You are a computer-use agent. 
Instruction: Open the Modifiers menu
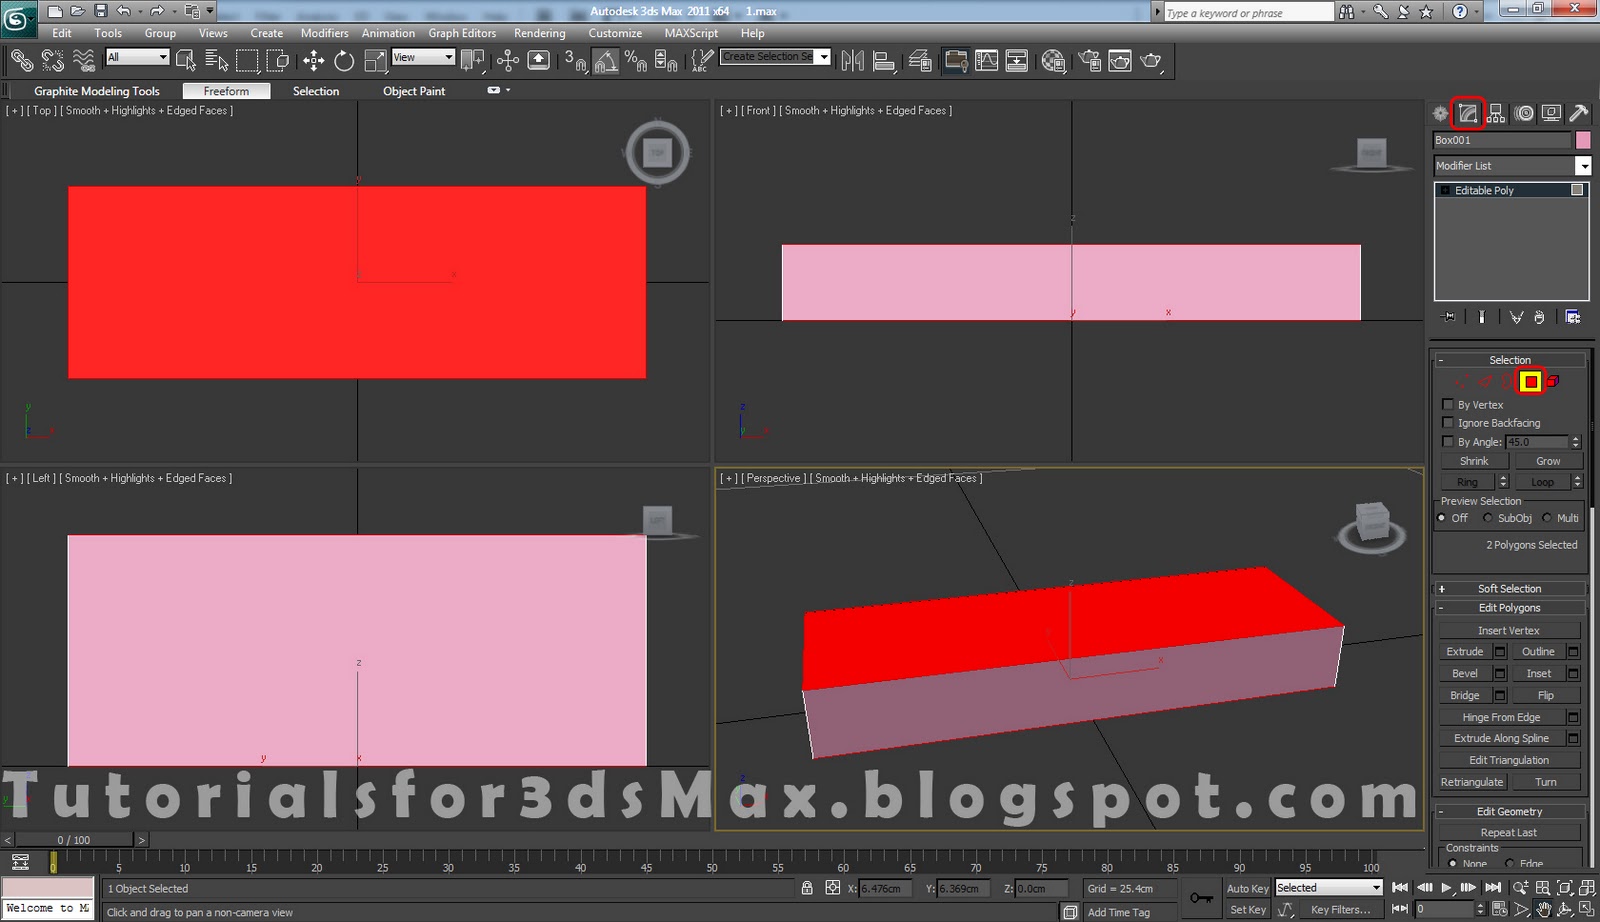point(324,33)
